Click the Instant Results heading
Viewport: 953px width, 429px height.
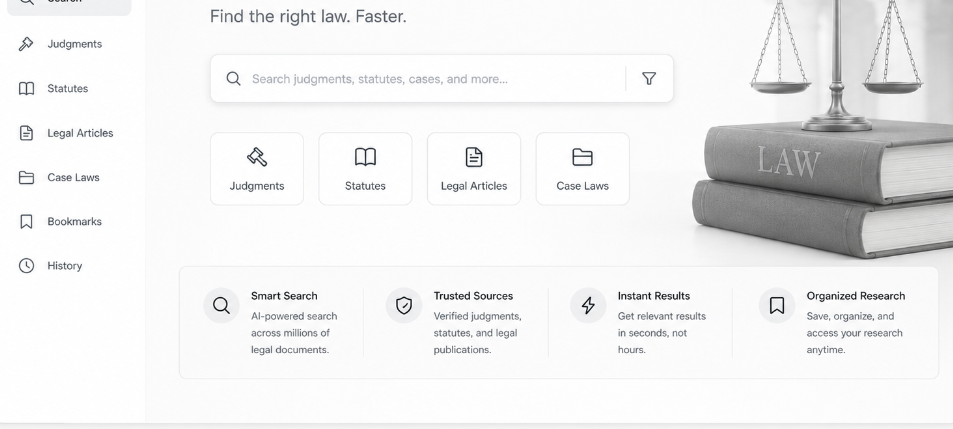[x=653, y=296]
